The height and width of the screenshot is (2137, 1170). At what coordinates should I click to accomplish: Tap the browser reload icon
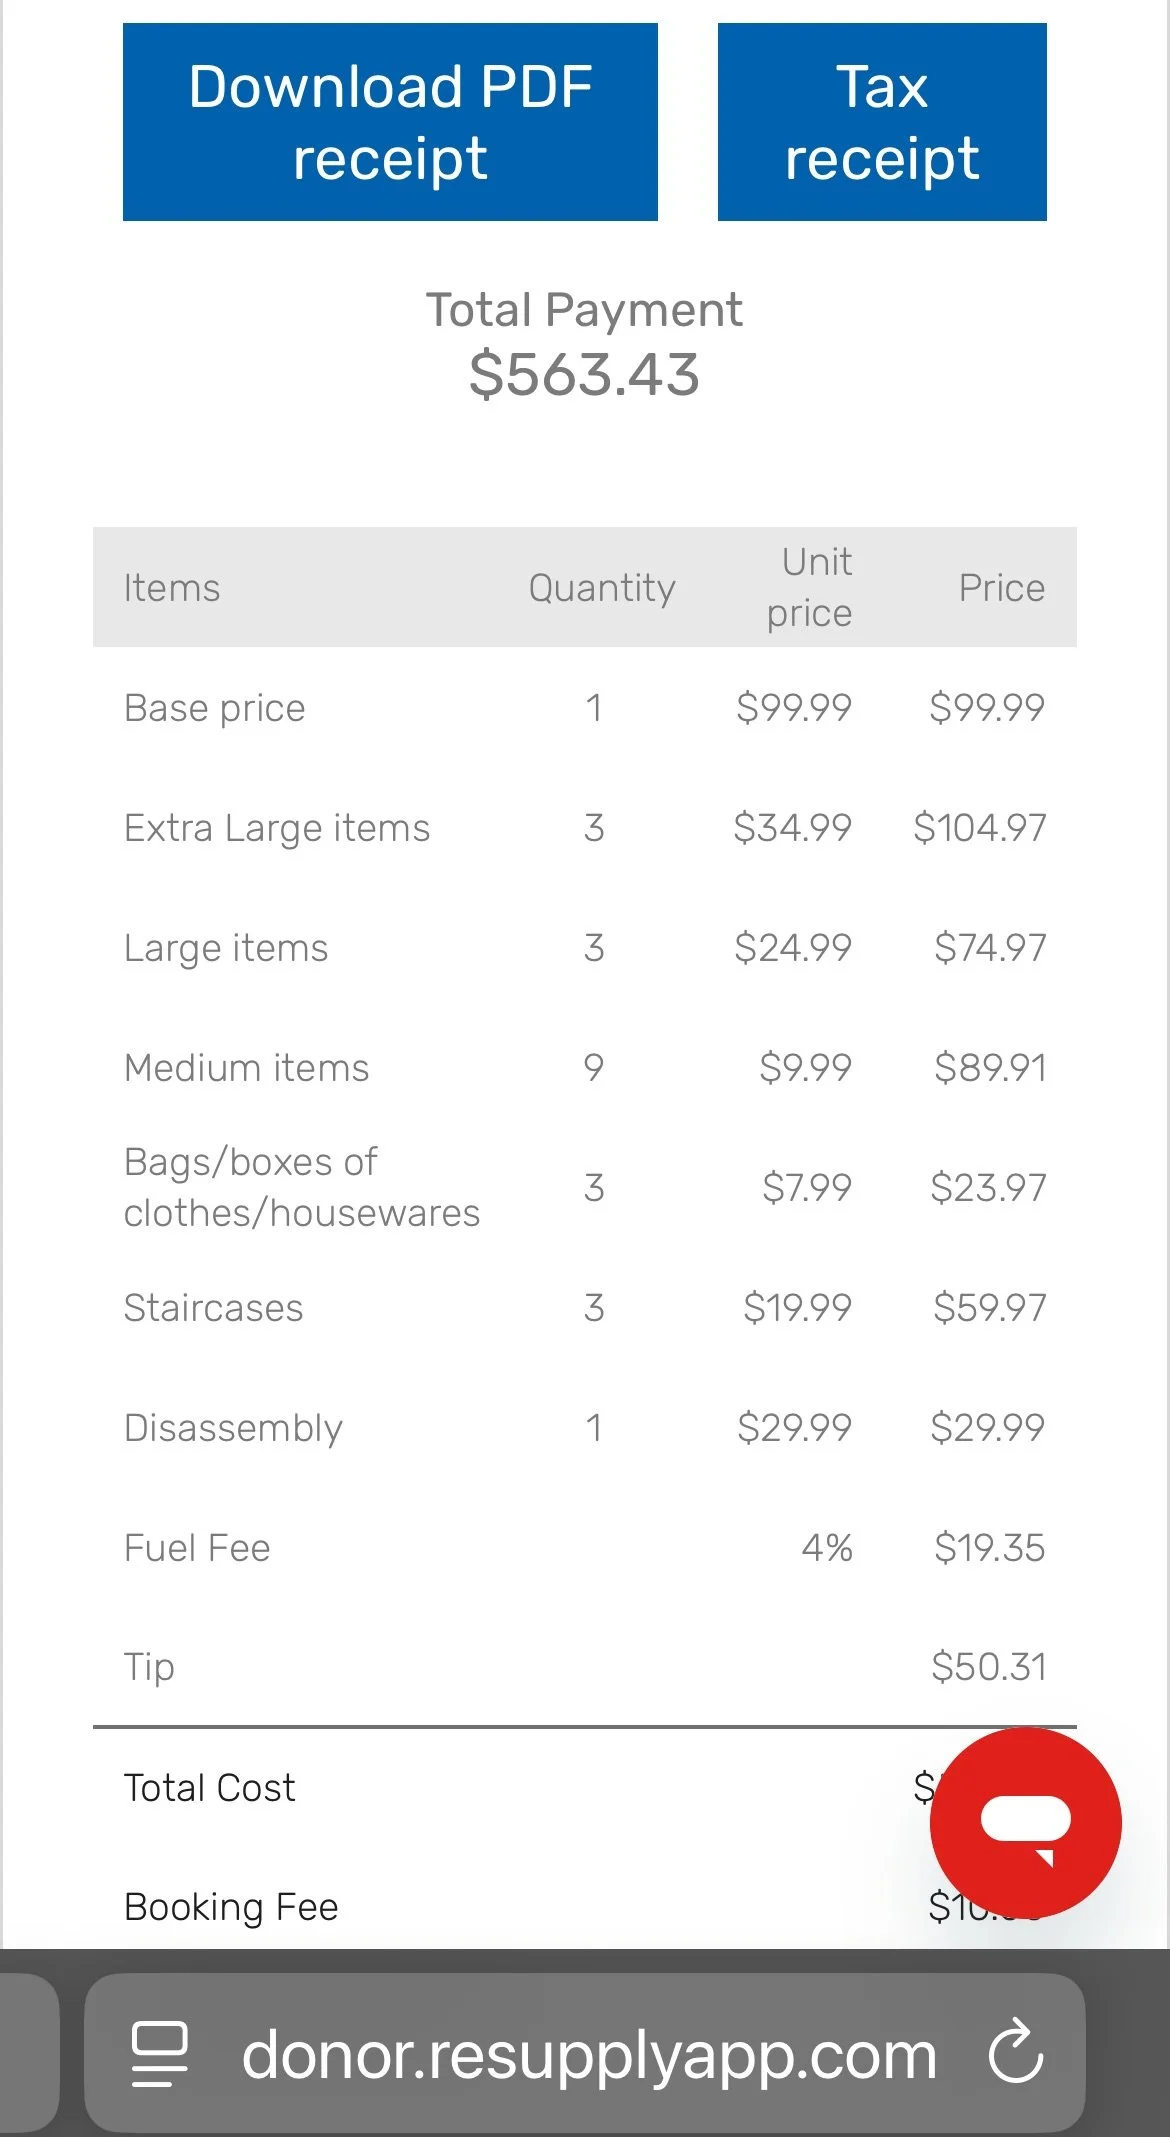pos(1015,2056)
